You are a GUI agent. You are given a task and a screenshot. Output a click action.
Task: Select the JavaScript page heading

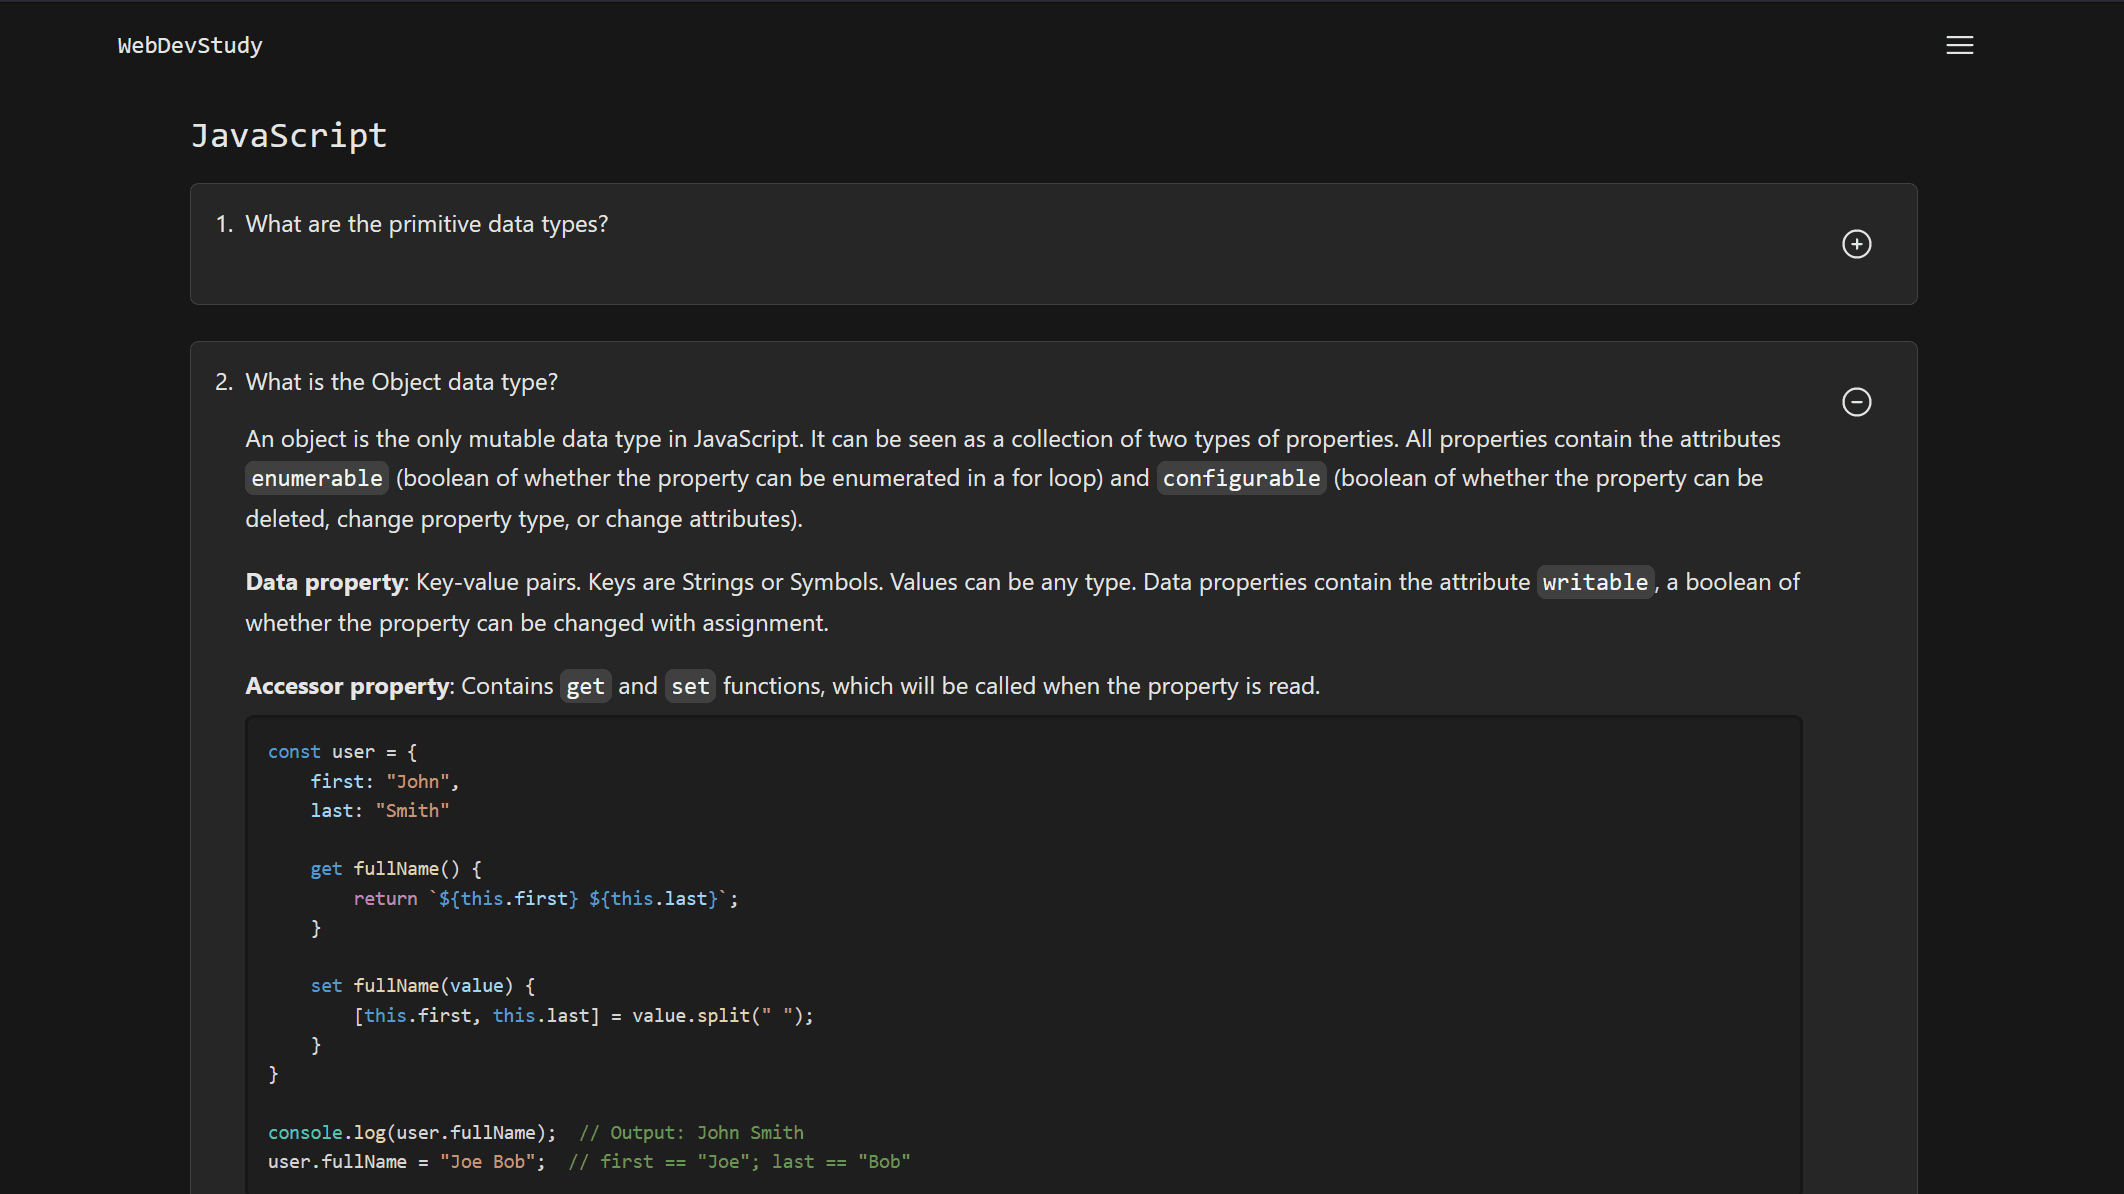point(289,135)
